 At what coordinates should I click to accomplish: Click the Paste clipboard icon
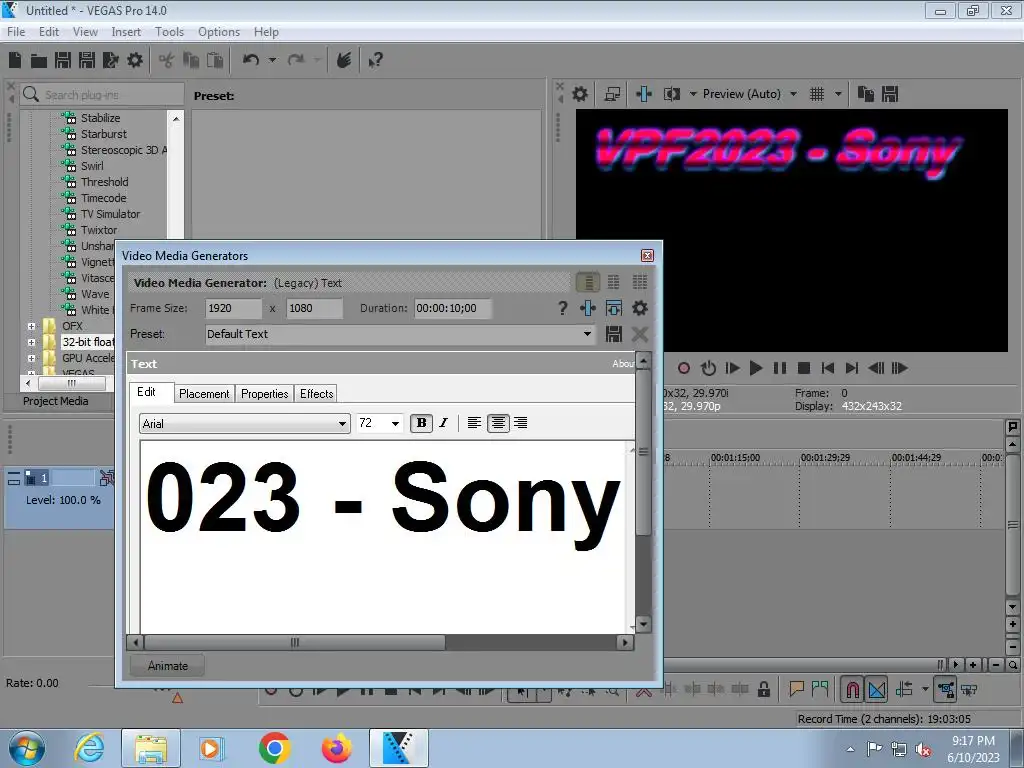tap(215, 60)
